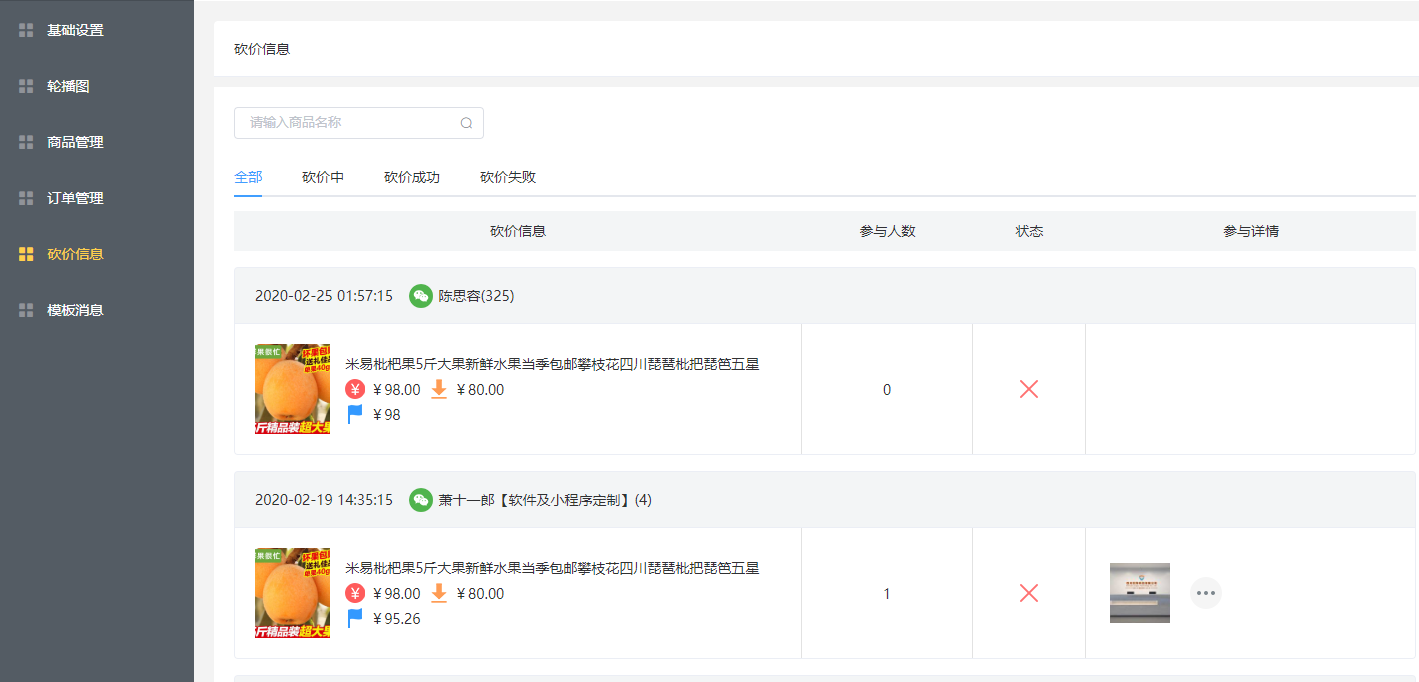Click orange down-arrow icon in second record
Image resolution: width=1419 pixels, height=682 pixels.
point(439,594)
